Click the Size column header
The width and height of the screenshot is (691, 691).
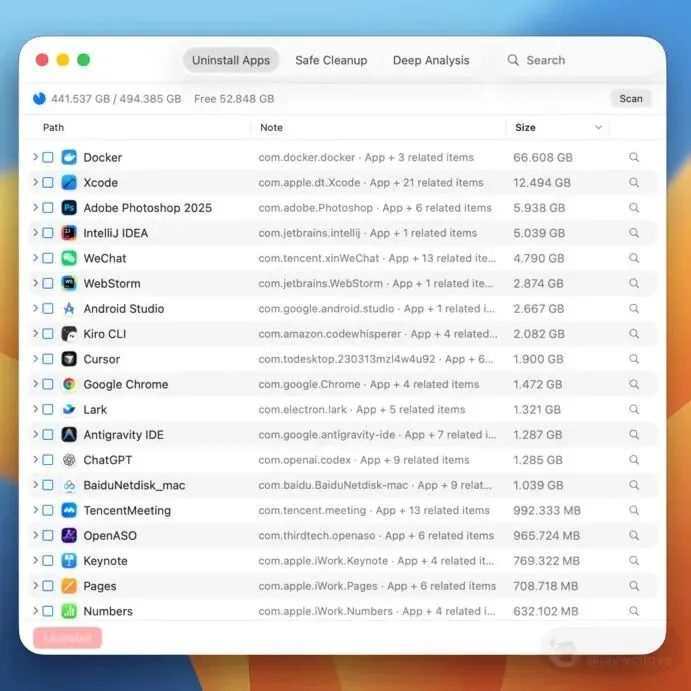tap(525, 127)
